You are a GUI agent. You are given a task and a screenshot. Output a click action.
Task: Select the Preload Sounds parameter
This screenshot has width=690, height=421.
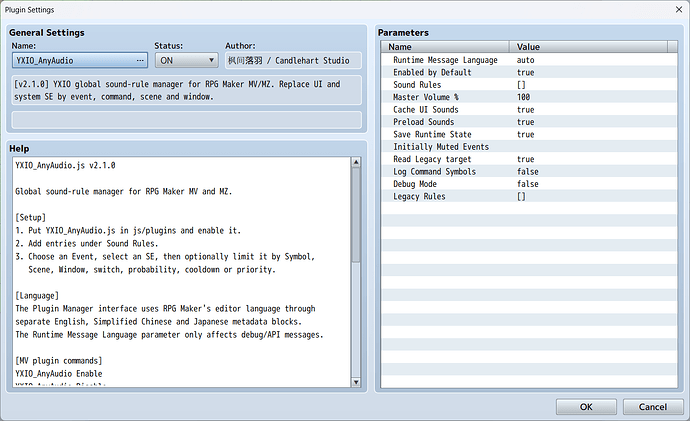(529, 122)
